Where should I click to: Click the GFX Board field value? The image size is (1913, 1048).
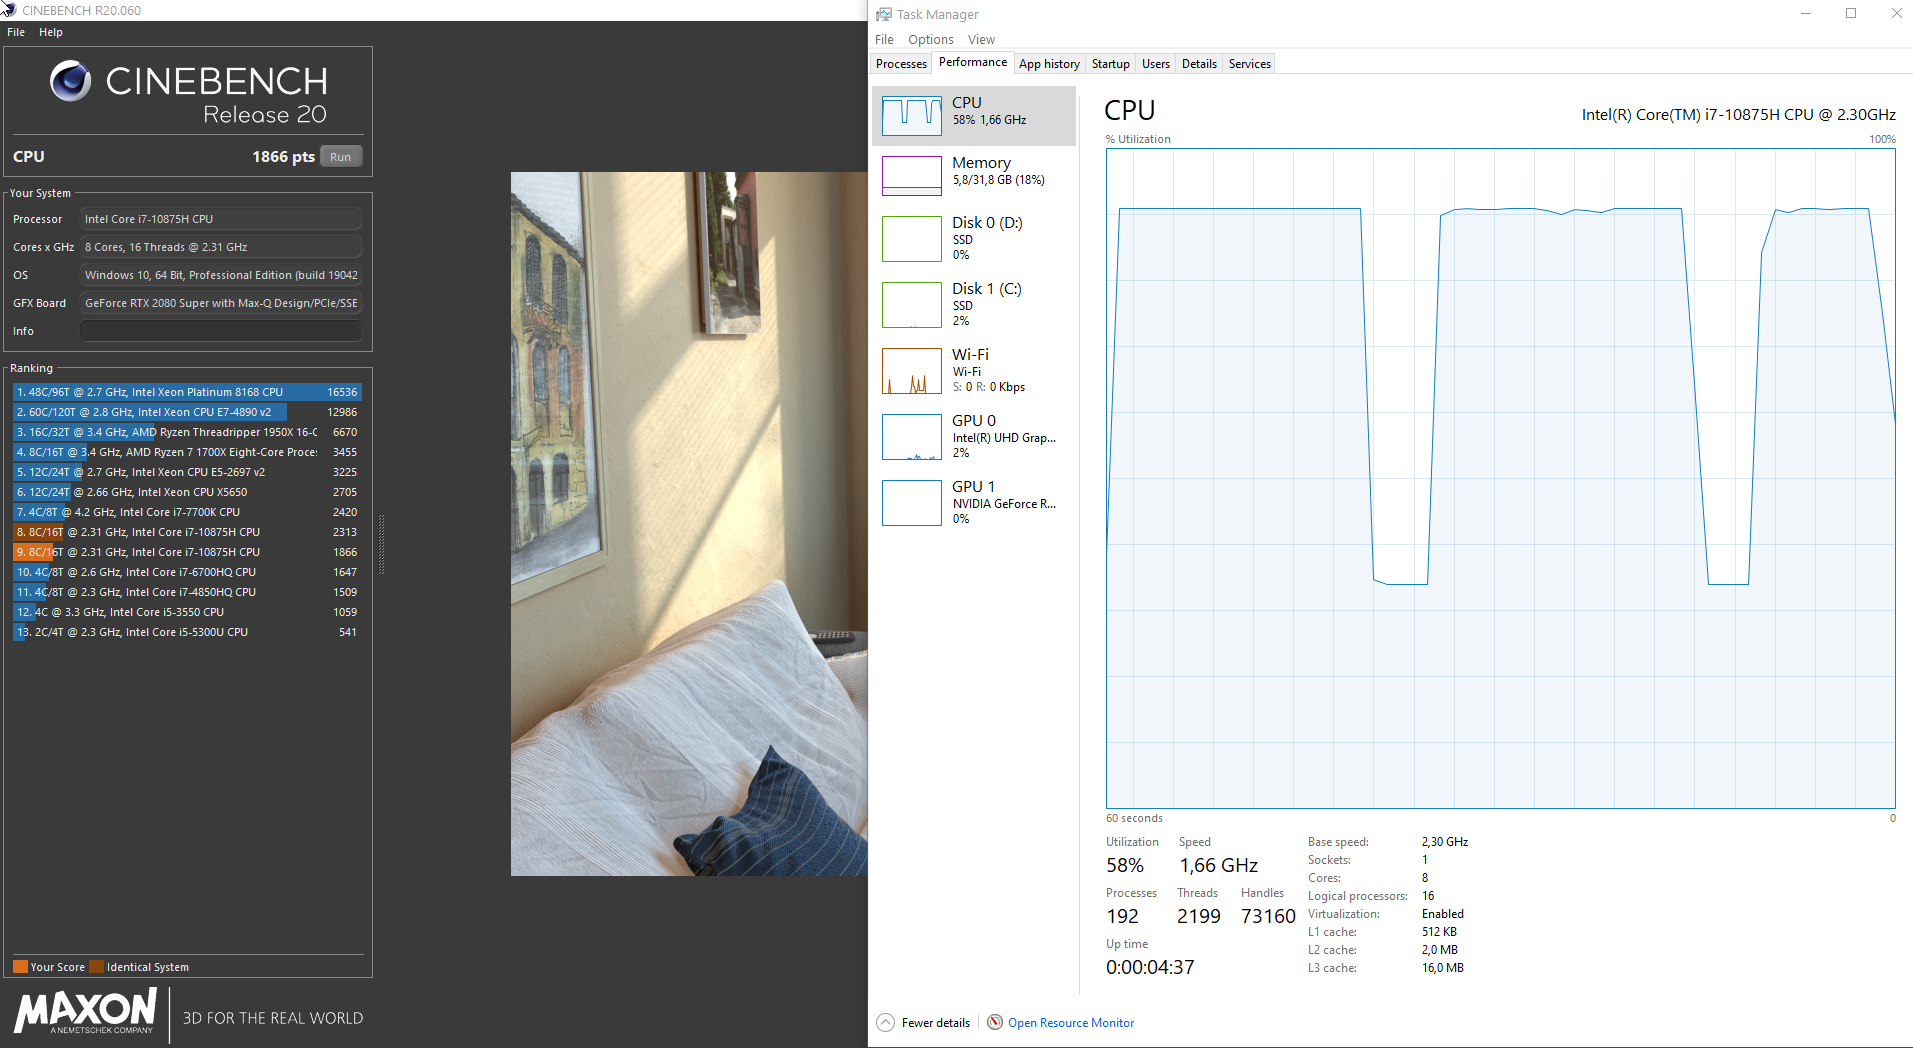pyautogui.click(x=221, y=303)
